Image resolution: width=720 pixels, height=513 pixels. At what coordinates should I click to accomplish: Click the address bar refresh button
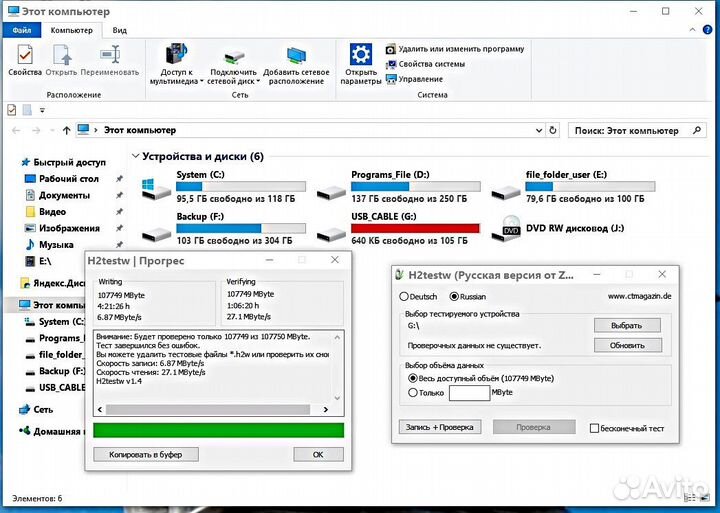[x=553, y=130]
